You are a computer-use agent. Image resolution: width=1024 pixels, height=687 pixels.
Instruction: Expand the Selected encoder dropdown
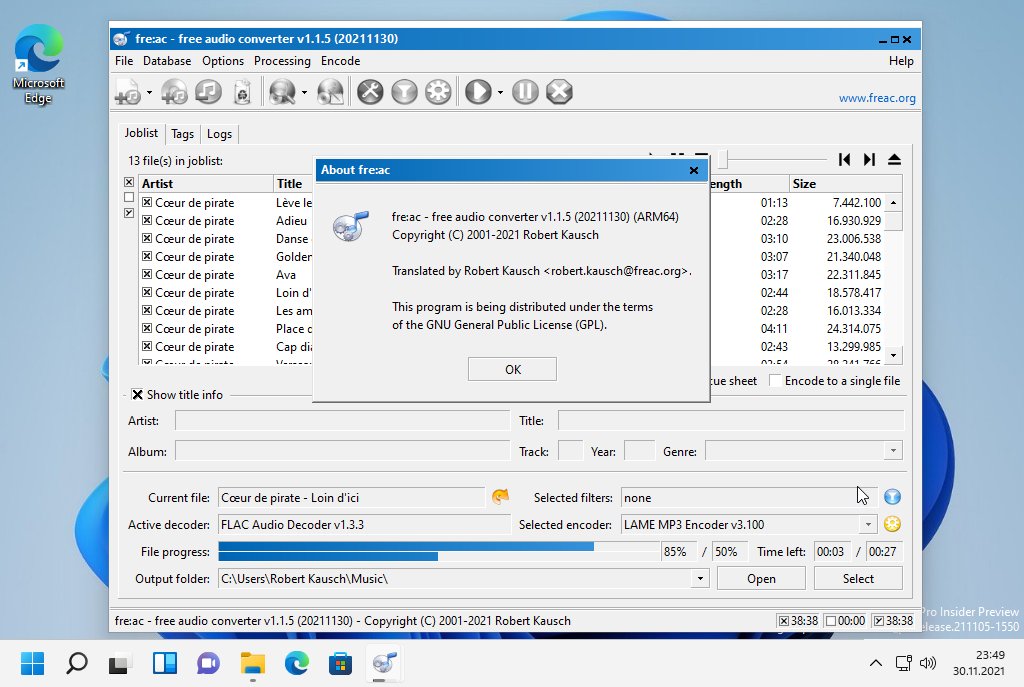click(868, 524)
